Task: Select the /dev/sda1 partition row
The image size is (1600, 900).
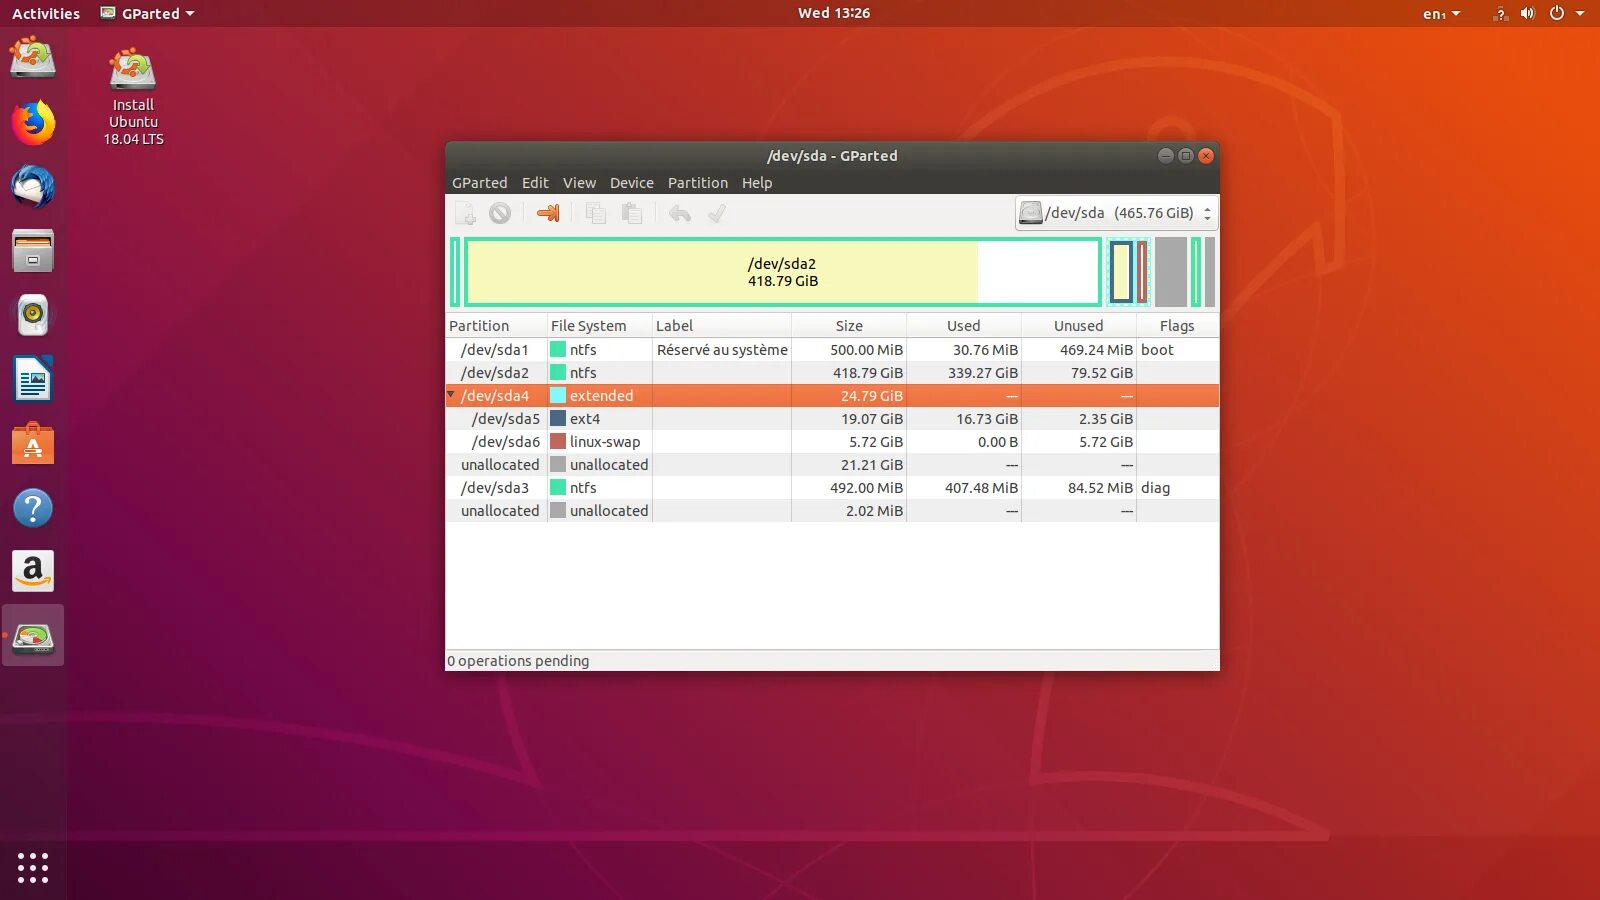Action: pyautogui.click(x=832, y=349)
